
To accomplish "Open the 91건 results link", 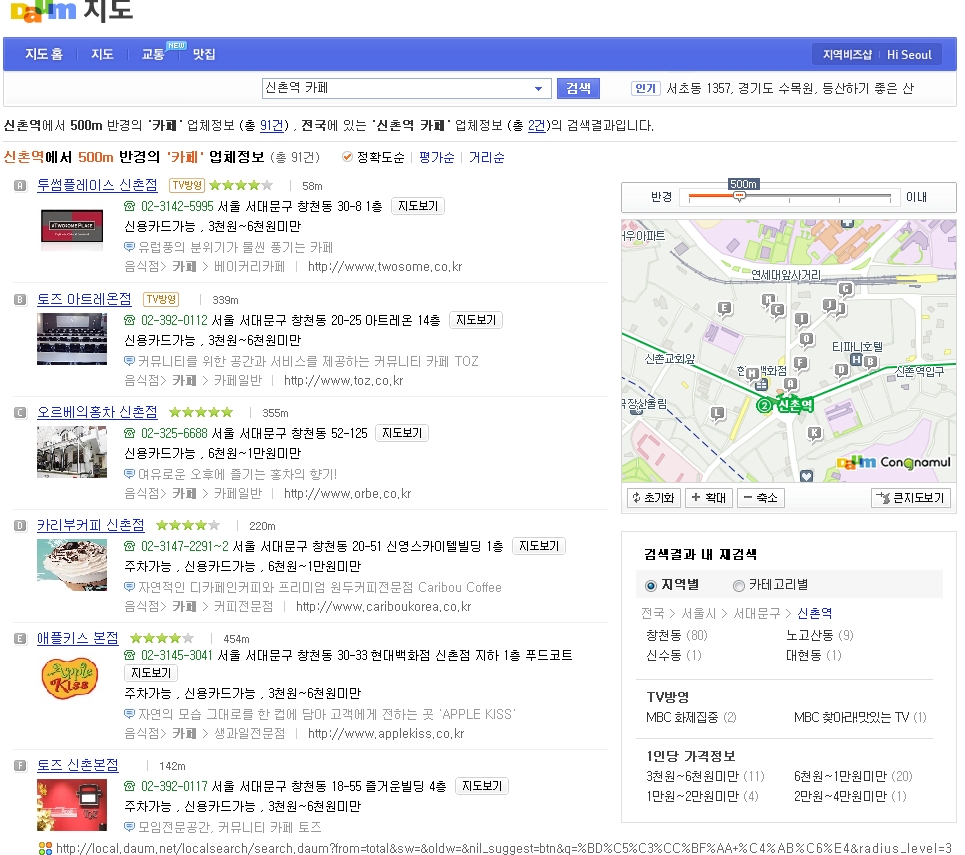I will 271,126.
